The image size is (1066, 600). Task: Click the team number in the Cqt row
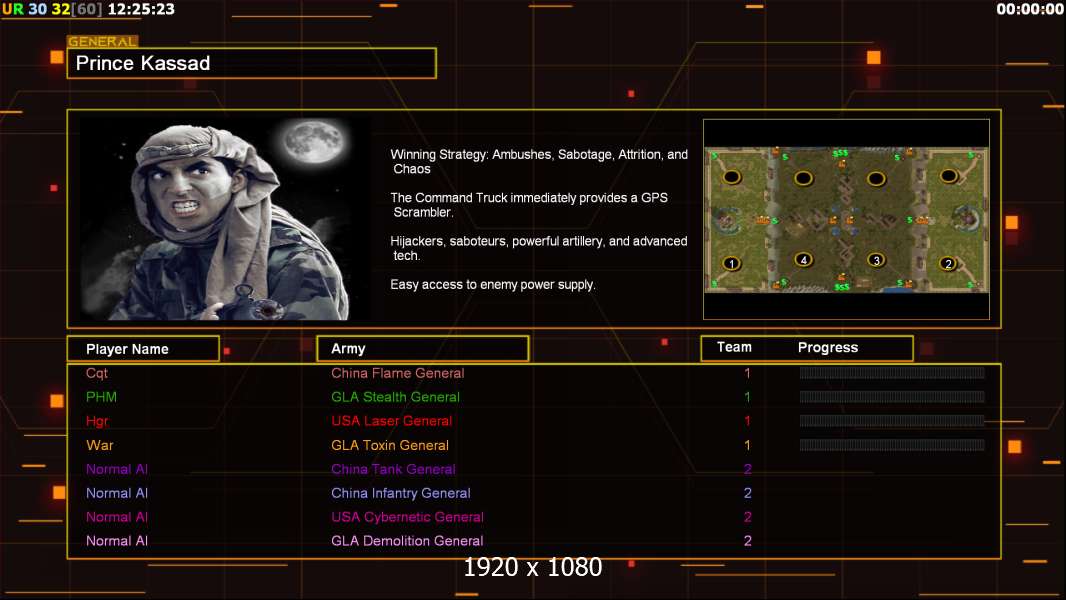point(747,373)
